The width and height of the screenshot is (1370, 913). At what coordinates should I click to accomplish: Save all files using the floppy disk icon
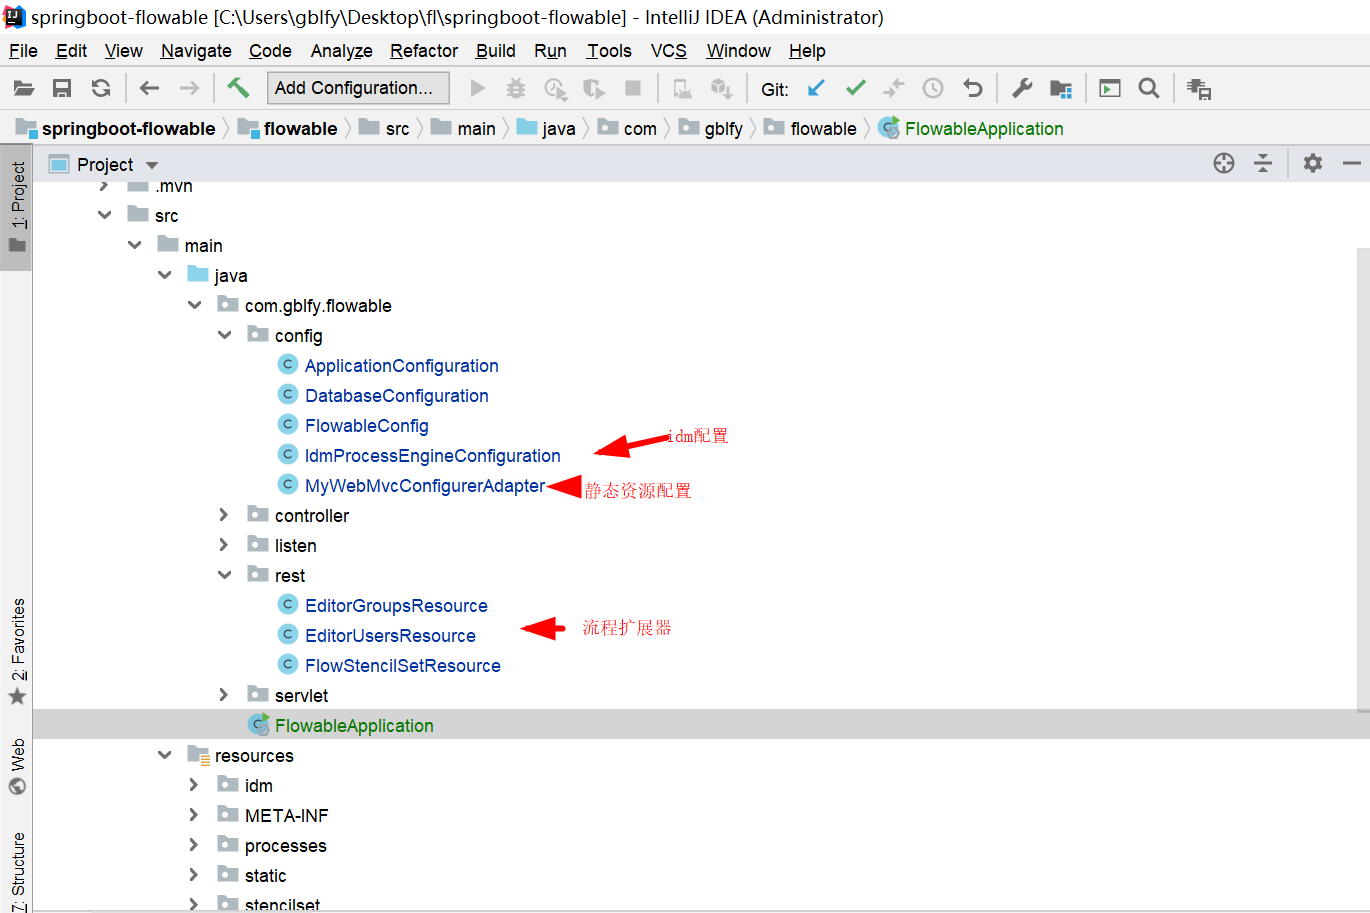point(62,88)
